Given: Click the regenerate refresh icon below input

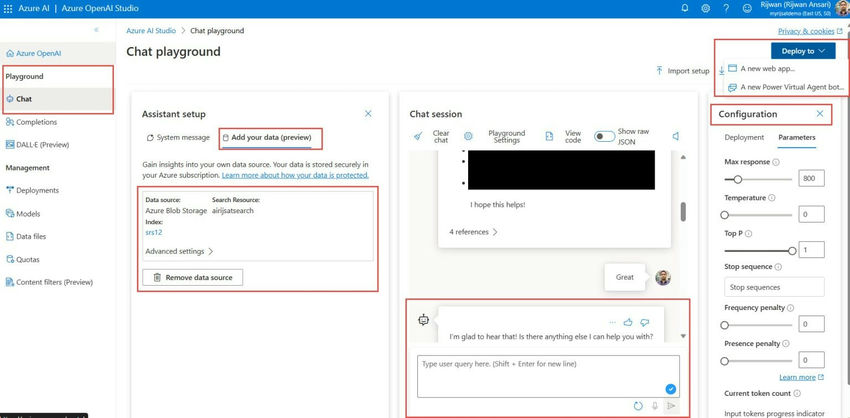Looking at the screenshot, I should pyautogui.click(x=638, y=406).
